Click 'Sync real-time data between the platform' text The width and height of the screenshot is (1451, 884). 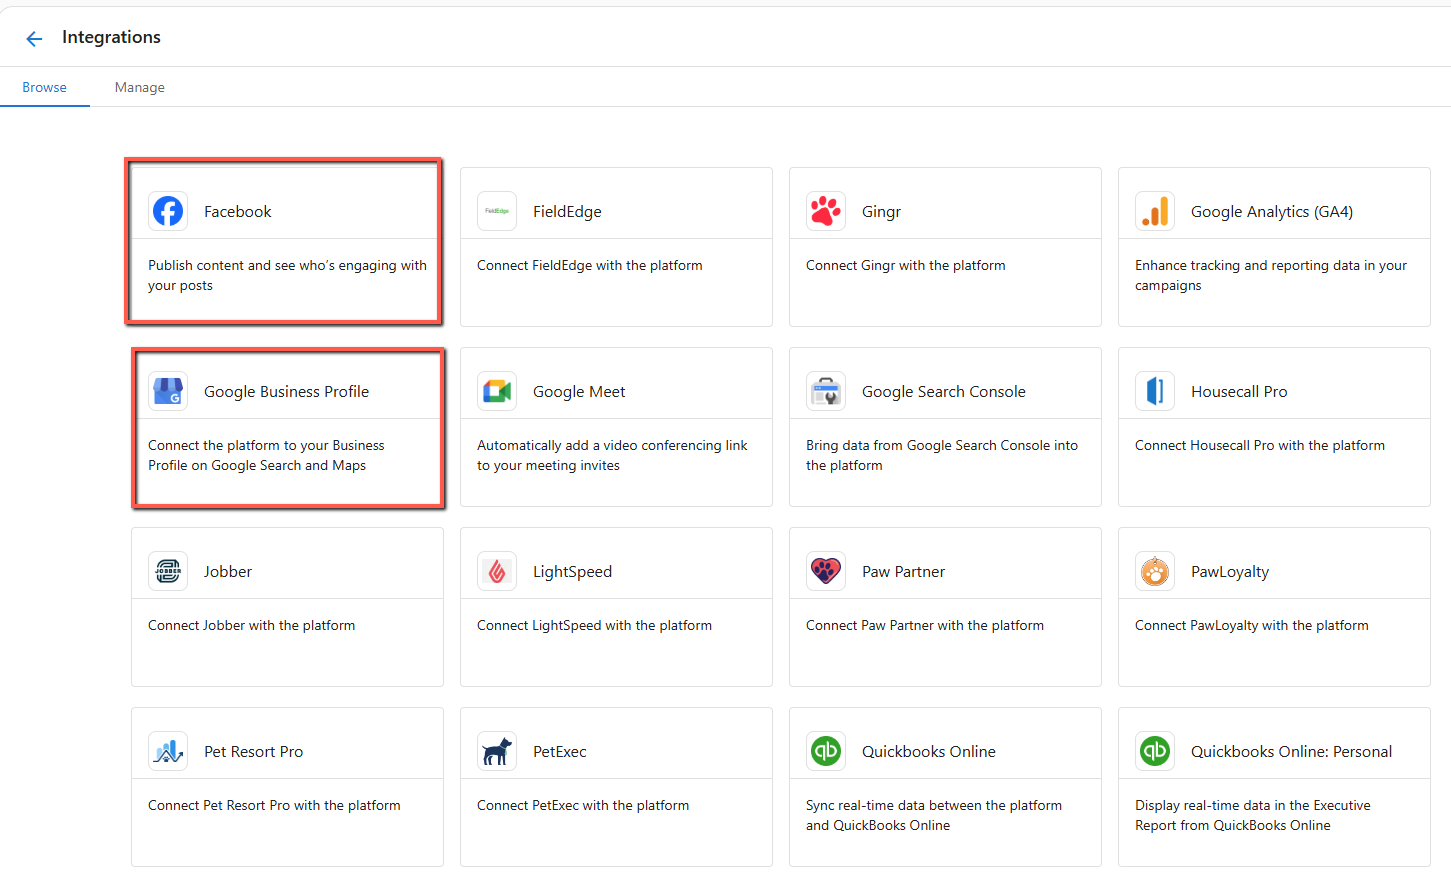[934, 815]
